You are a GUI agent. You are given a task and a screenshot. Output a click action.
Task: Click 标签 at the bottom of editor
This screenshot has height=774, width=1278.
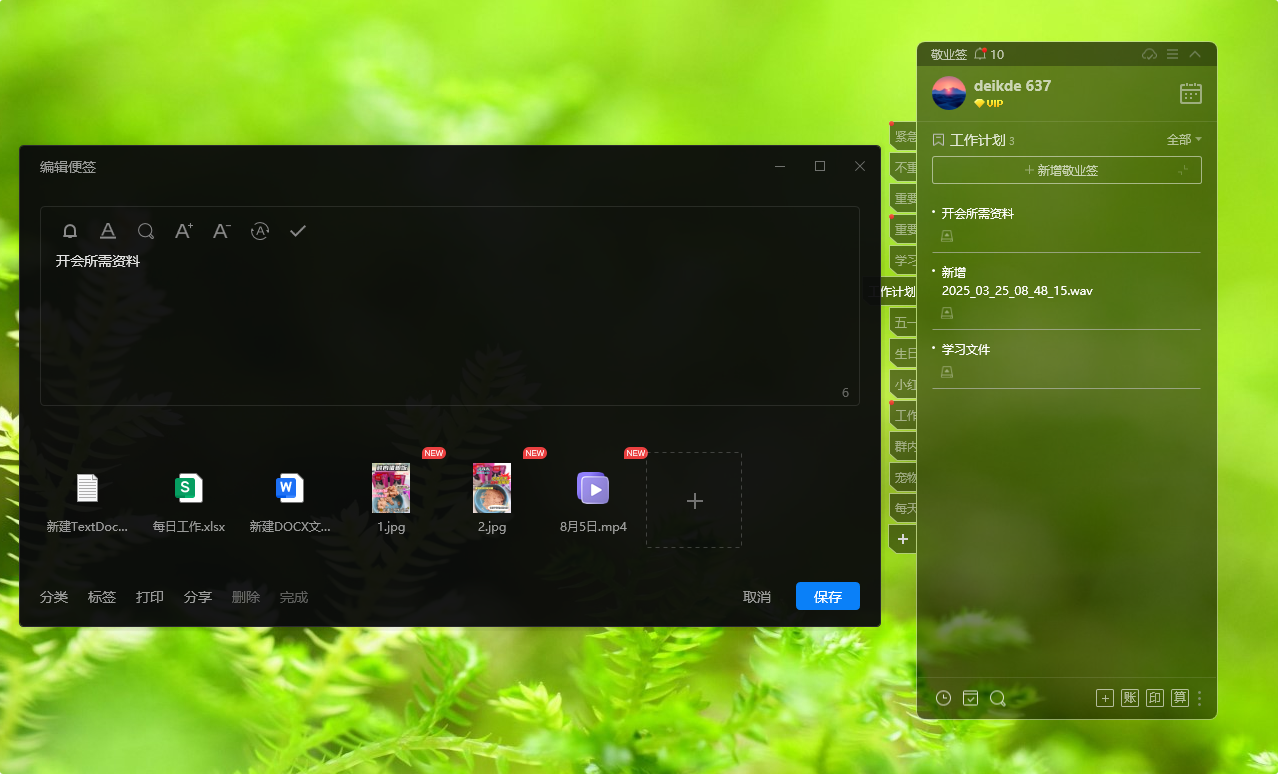[x=102, y=597]
